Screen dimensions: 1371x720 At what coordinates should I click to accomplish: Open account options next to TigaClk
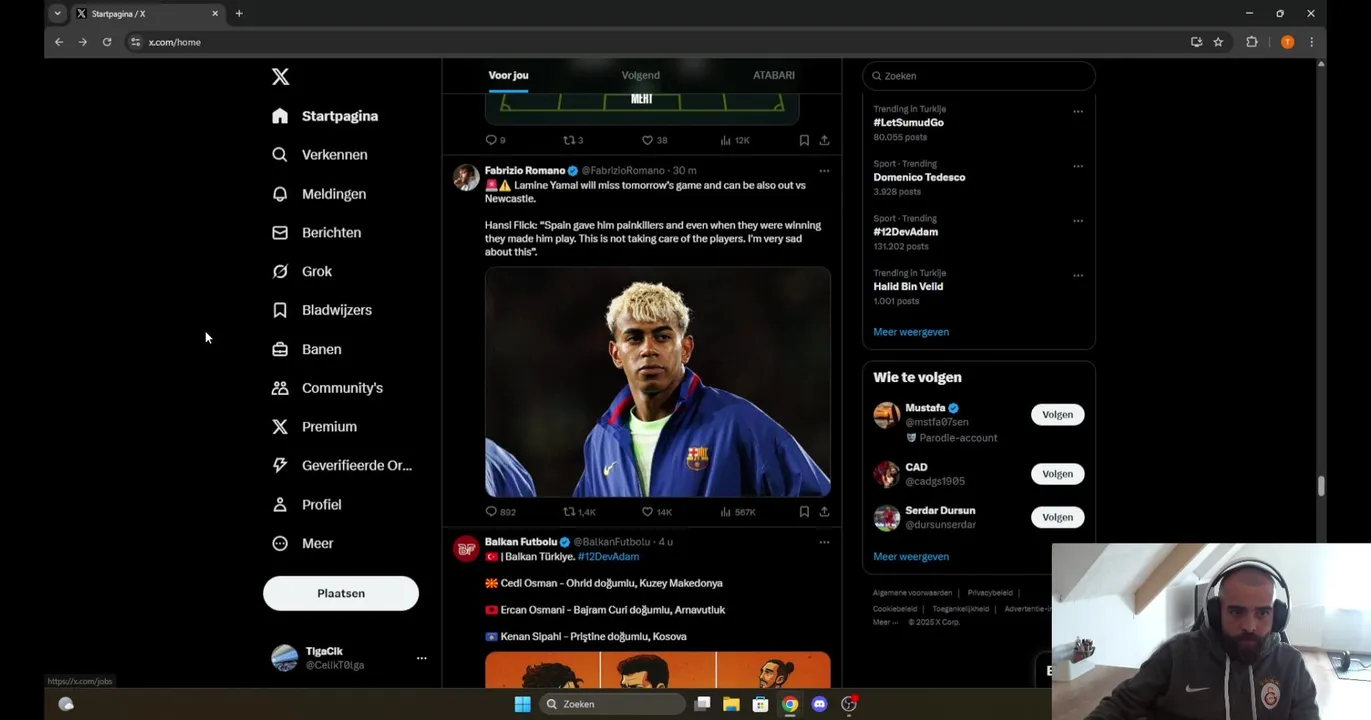(x=421, y=658)
